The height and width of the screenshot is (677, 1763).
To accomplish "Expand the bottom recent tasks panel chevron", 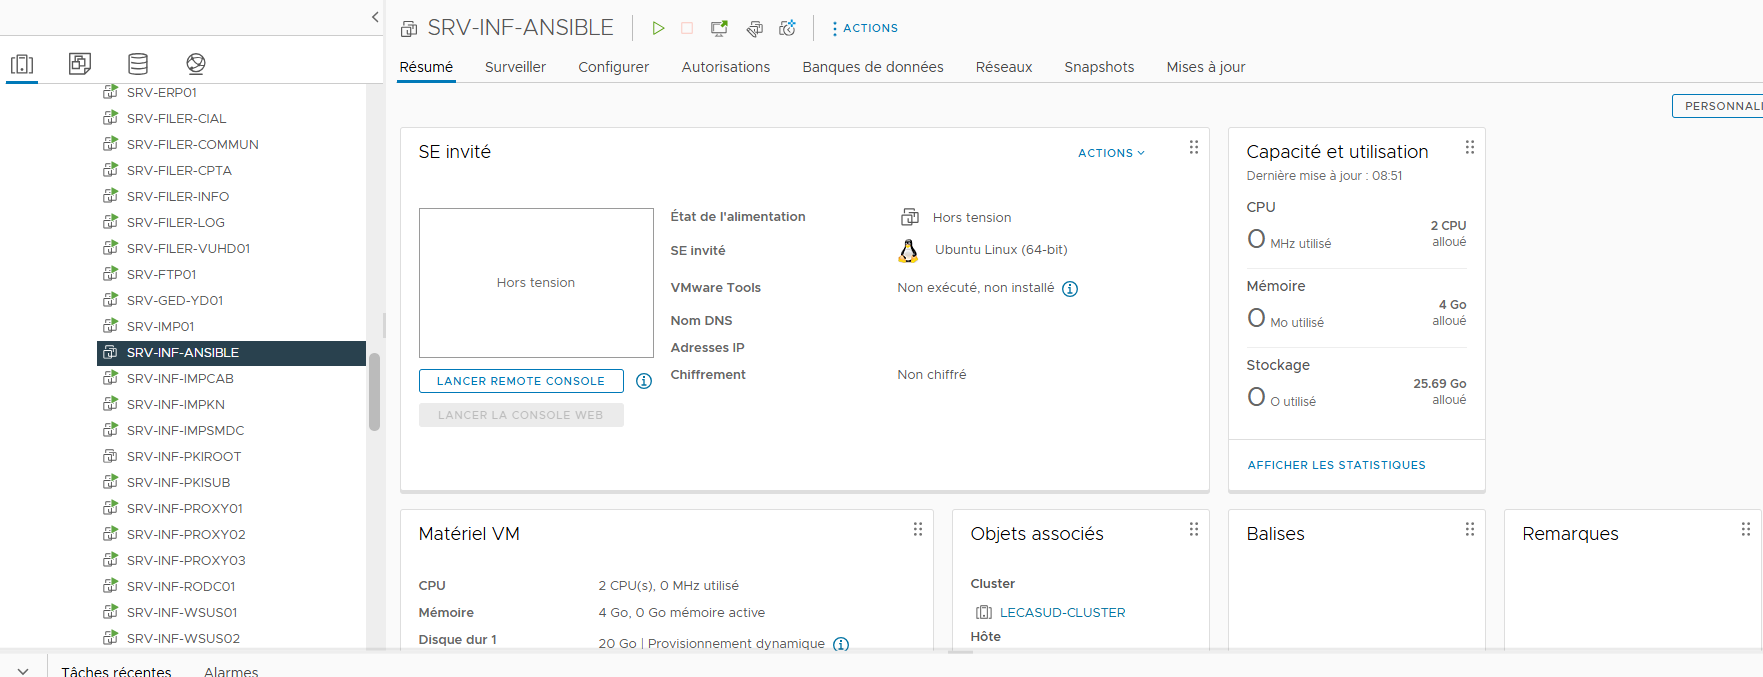I will pos(23,671).
